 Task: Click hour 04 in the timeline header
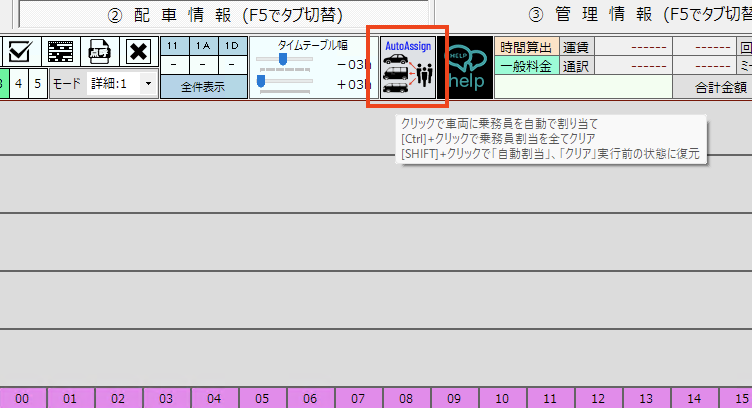click(214, 398)
